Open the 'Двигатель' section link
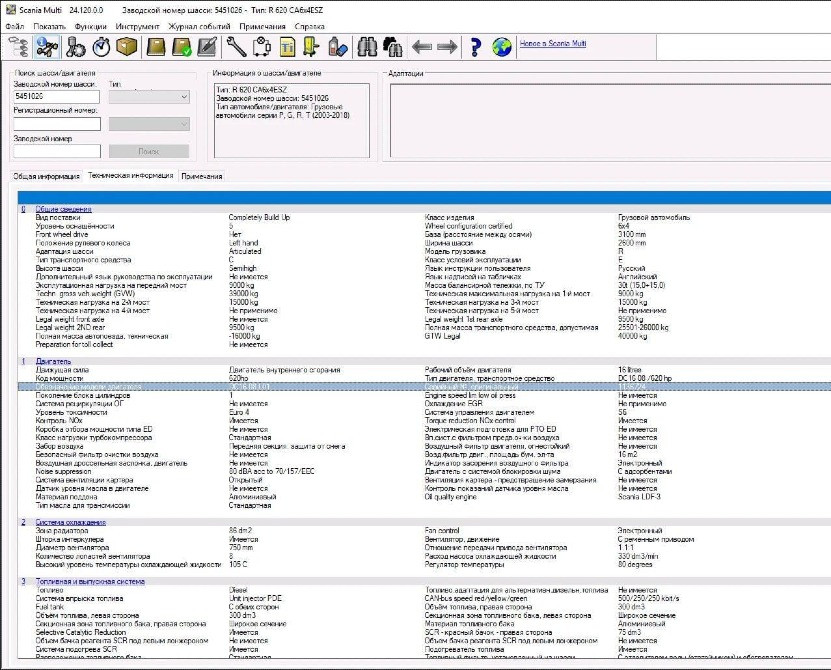831x670 pixels. 53,362
